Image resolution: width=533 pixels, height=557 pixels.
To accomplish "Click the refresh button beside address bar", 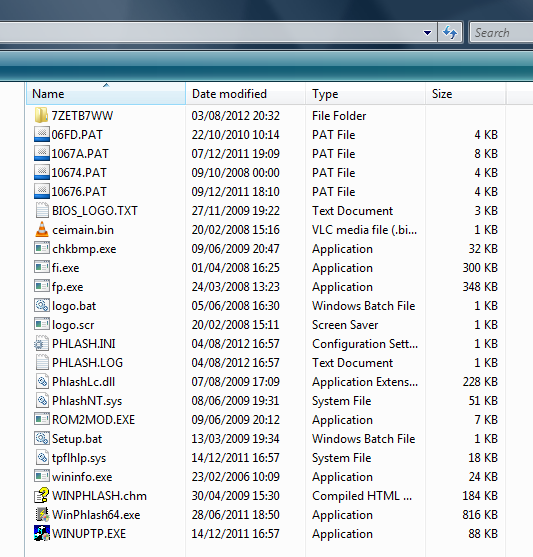I will 450,33.
